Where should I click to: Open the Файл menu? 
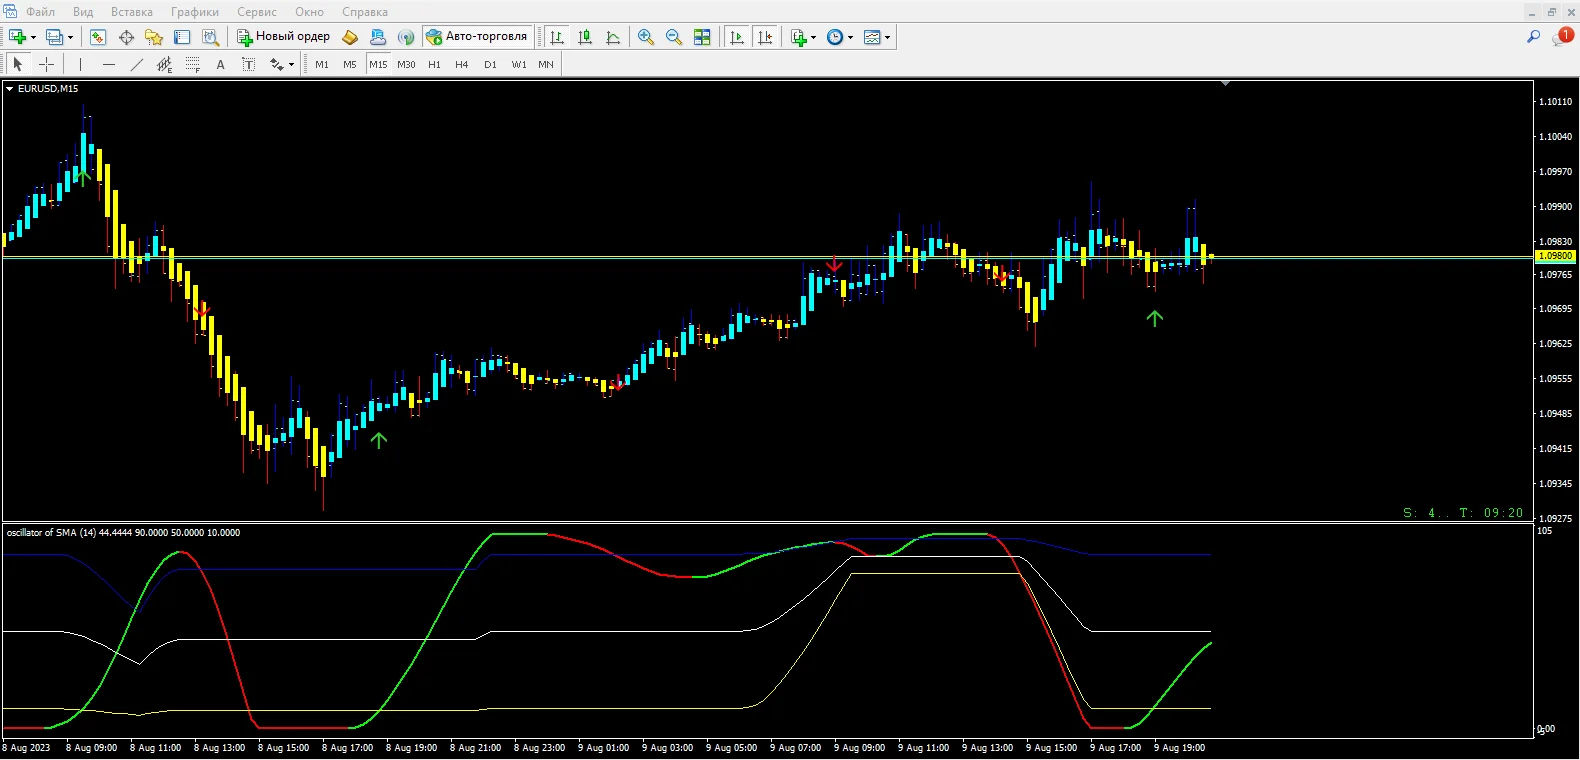click(x=40, y=12)
